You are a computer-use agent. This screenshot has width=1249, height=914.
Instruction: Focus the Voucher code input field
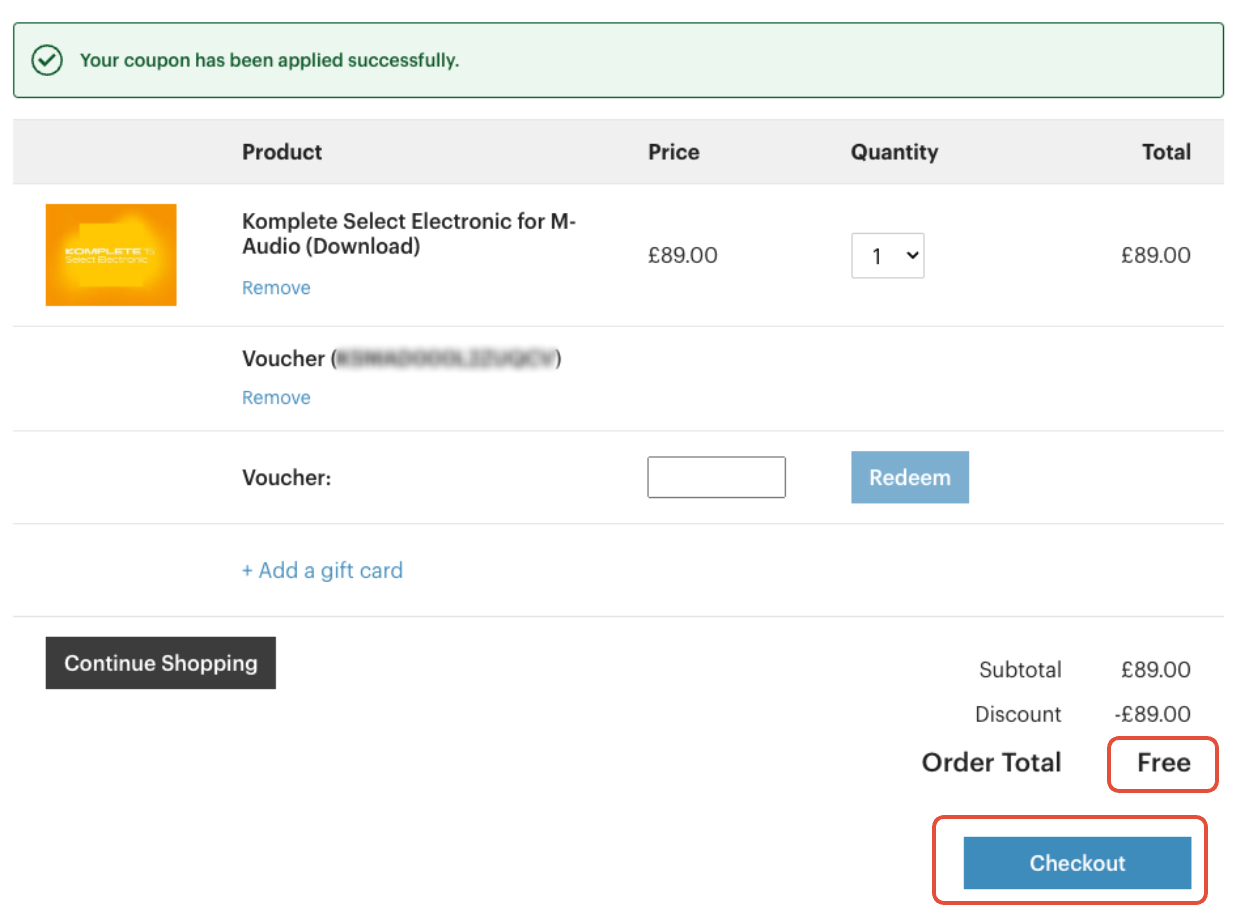[716, 477]
